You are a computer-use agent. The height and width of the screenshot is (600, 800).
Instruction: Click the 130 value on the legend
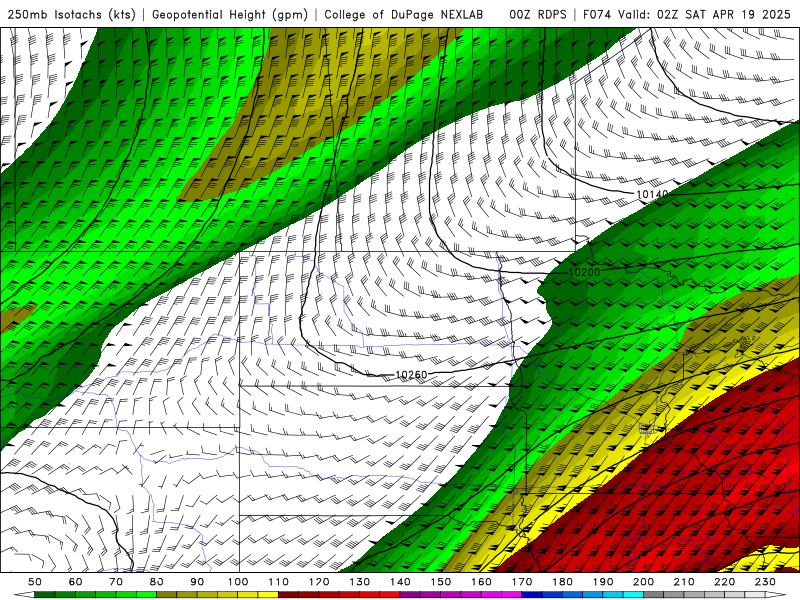tap(360, 582)
